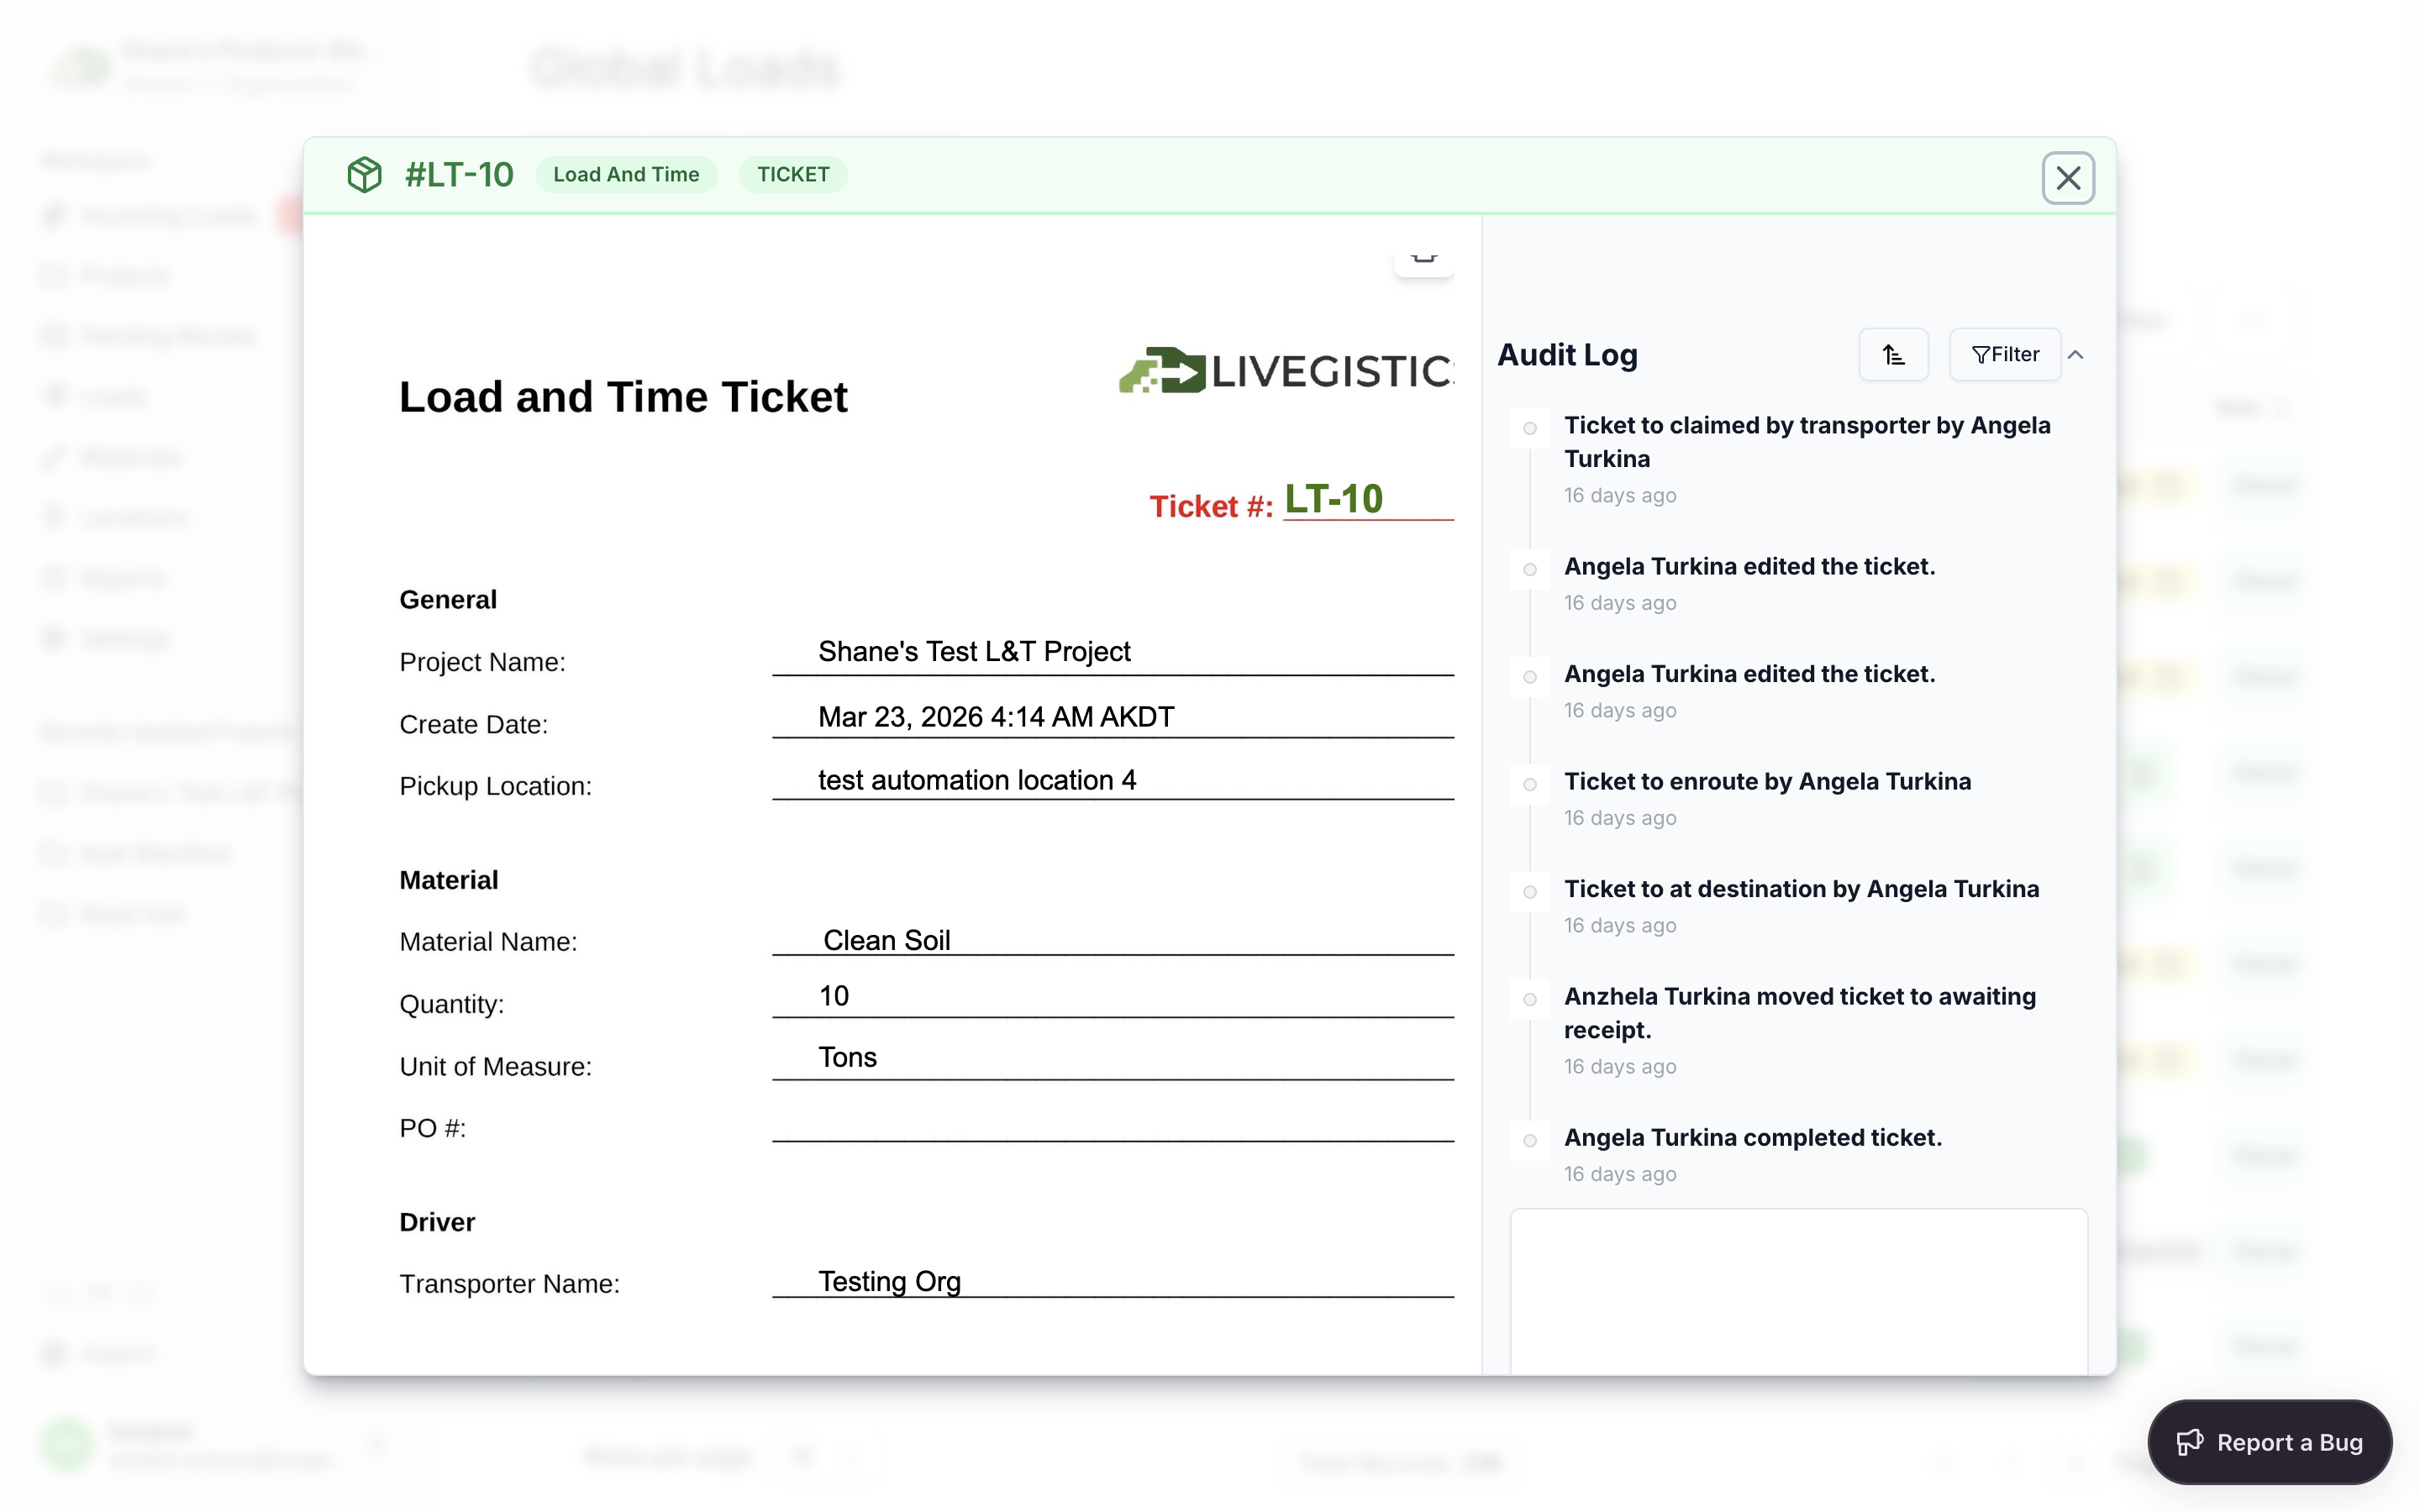Click the Livegistics logo on ticket

point(1286,371)
